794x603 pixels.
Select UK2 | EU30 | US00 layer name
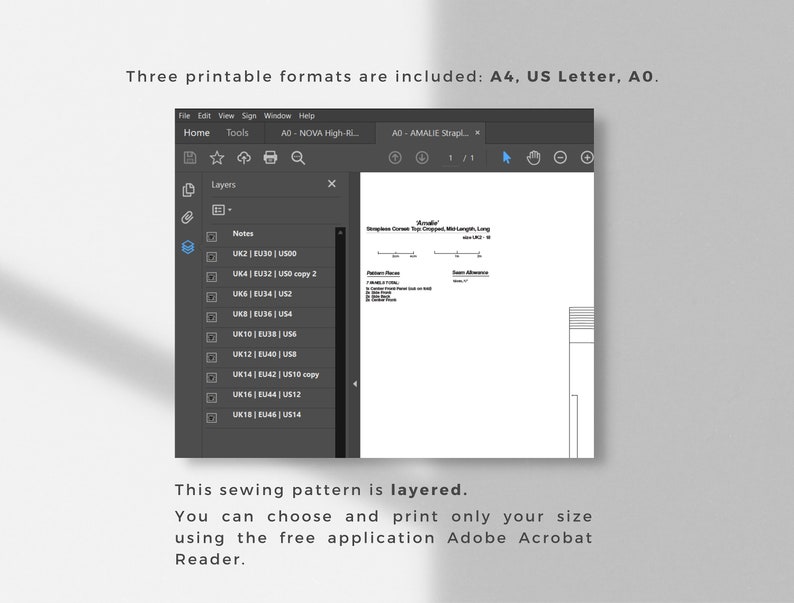point(264,254)
